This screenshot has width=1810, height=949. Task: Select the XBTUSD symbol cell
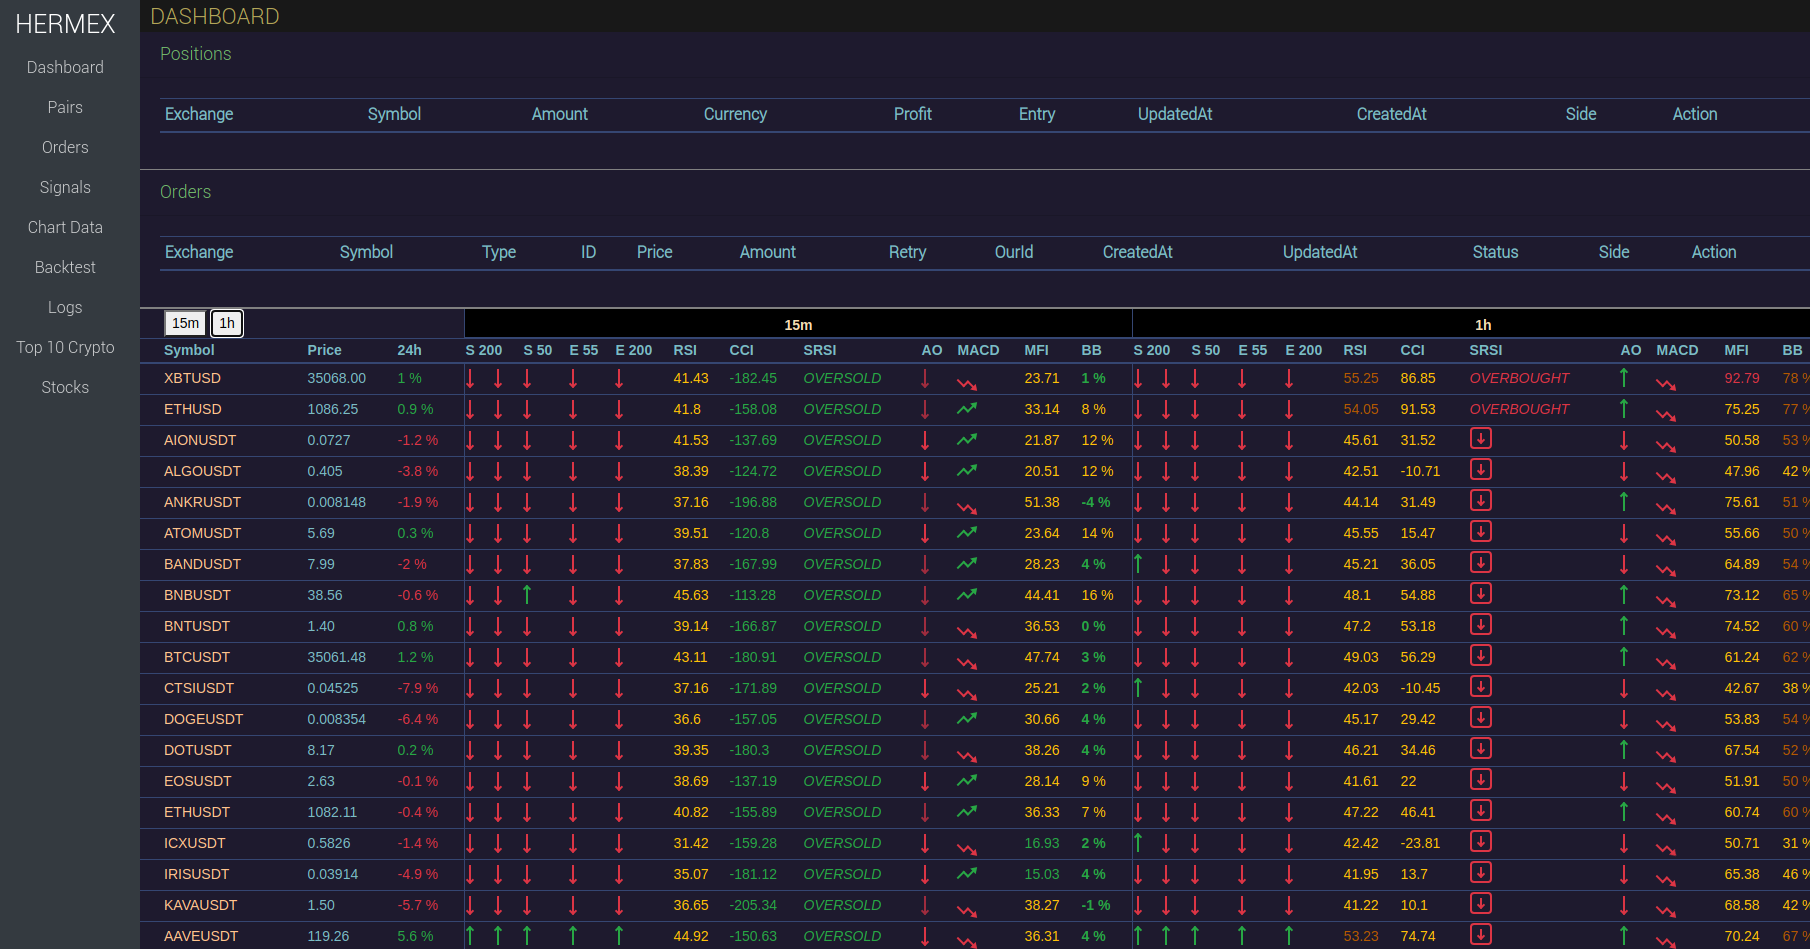(x=192, y=378)
